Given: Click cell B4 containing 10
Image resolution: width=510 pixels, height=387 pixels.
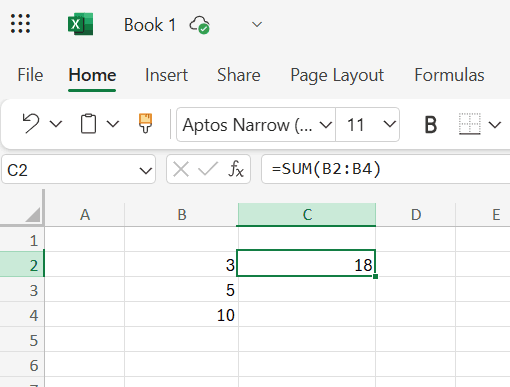Looking at the screenshot, I should click(181, 315).
